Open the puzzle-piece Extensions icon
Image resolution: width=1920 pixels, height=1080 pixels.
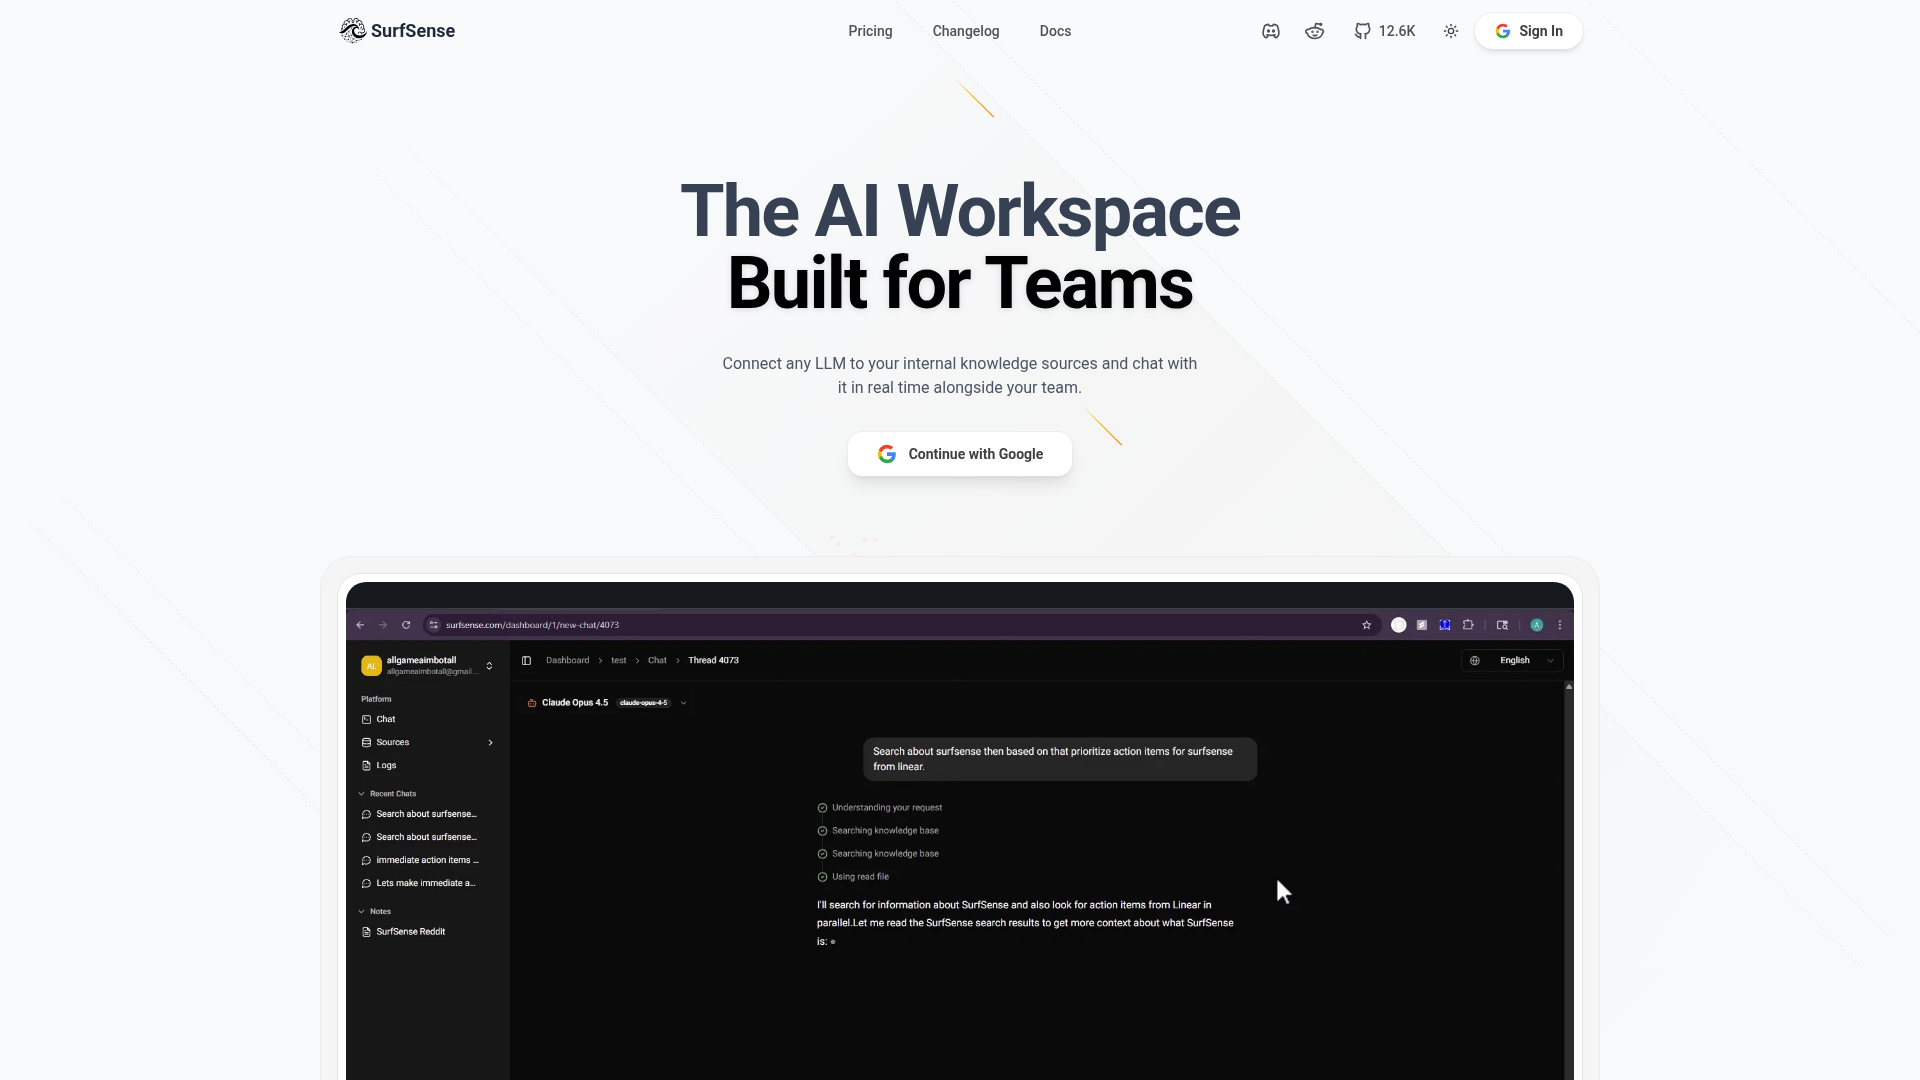click(x=1468, y=625)
